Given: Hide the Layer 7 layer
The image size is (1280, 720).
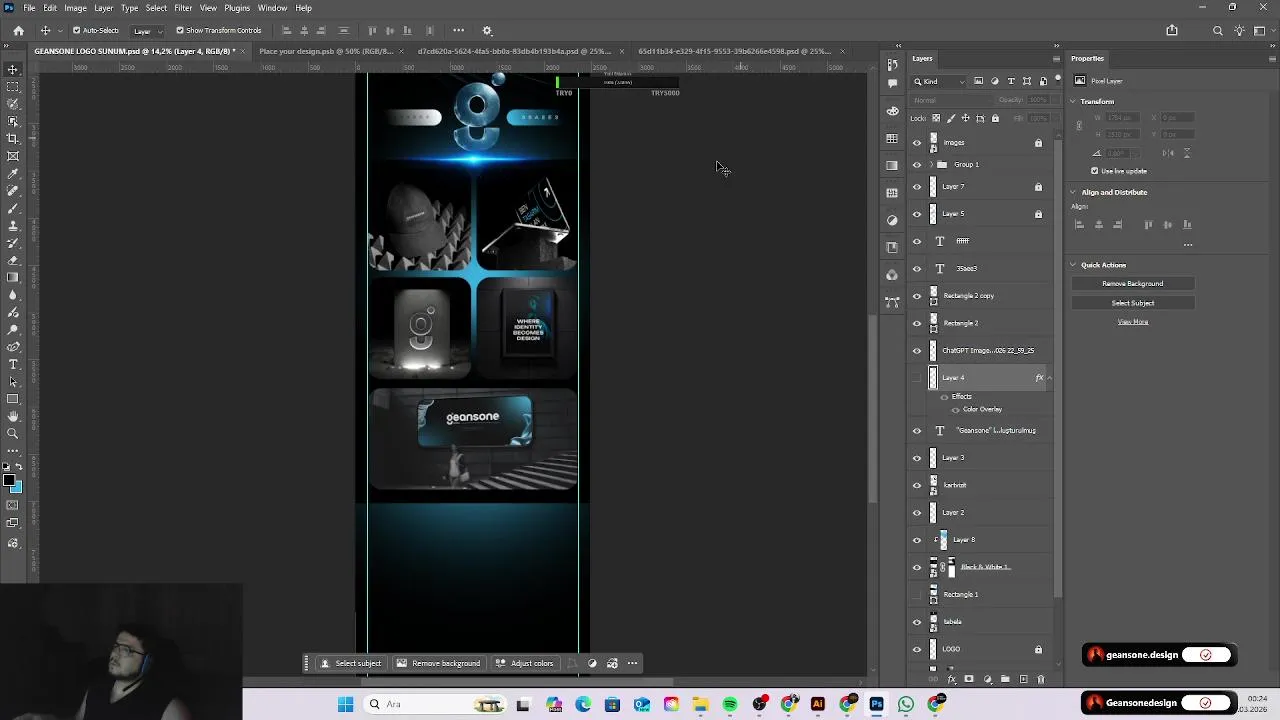Looking at the screenshot, I should 917,187.
